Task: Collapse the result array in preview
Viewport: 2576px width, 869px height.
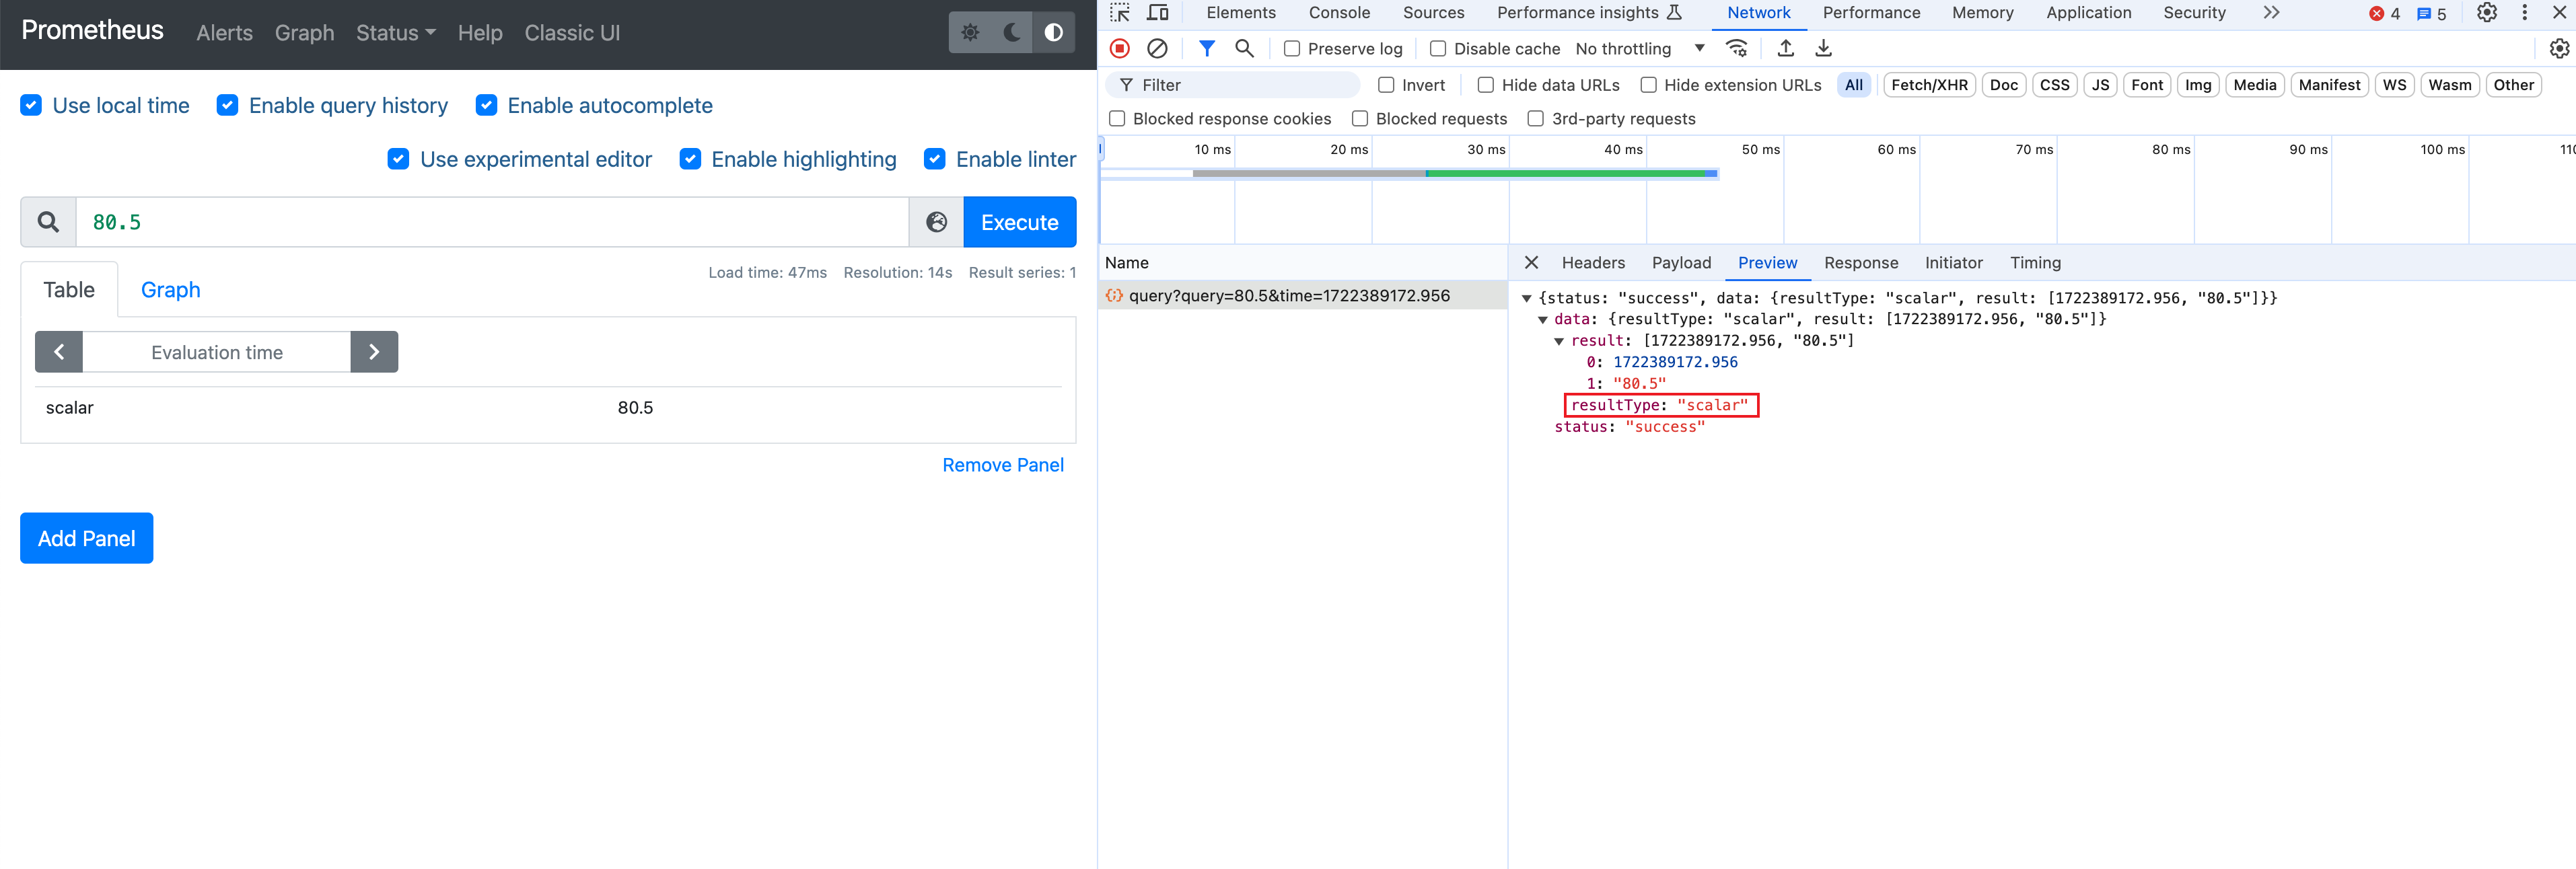Action: point(1559,341)
